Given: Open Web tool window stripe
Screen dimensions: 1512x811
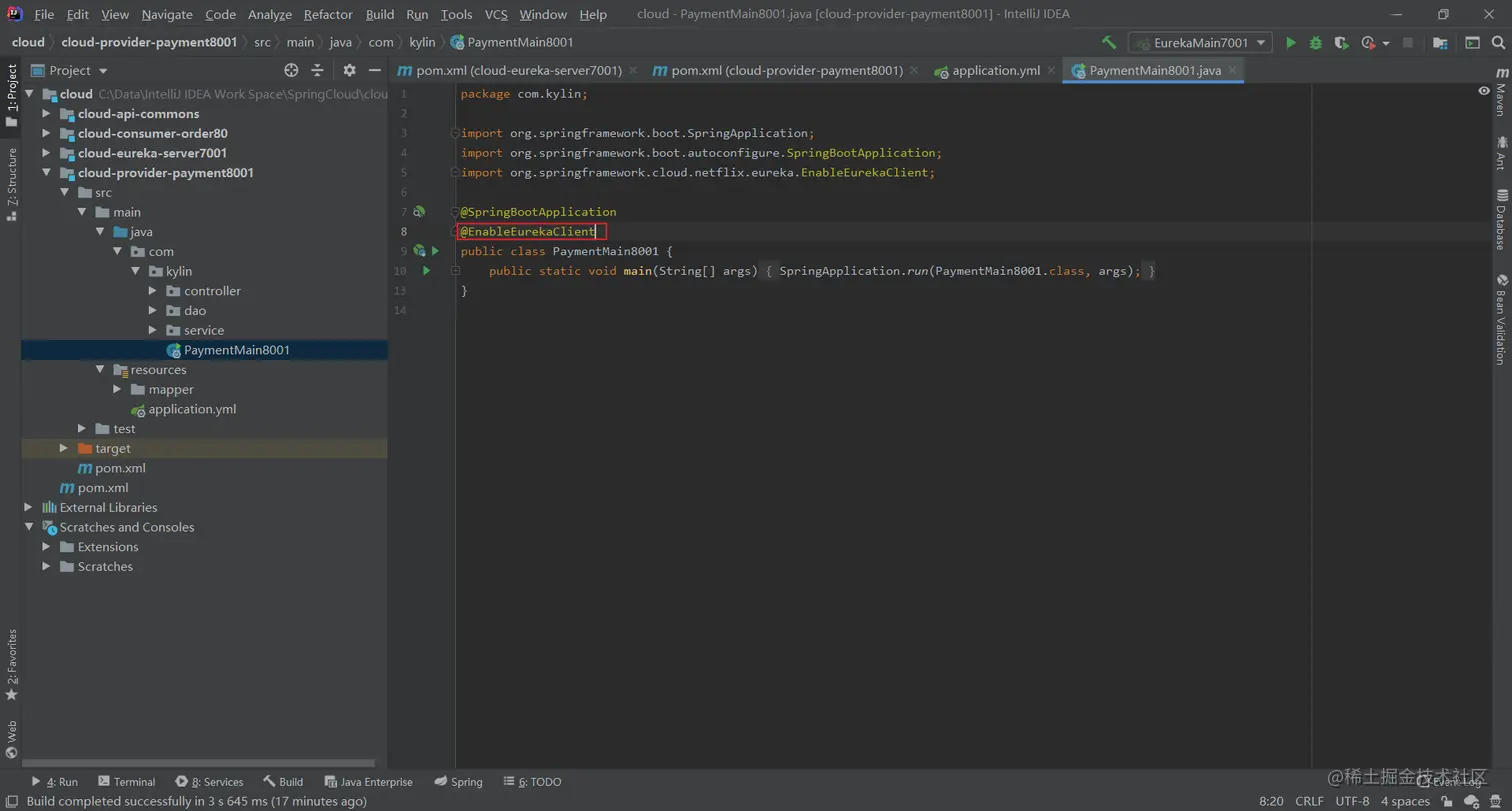Looking at the screenshot, I should pos(11,740).
